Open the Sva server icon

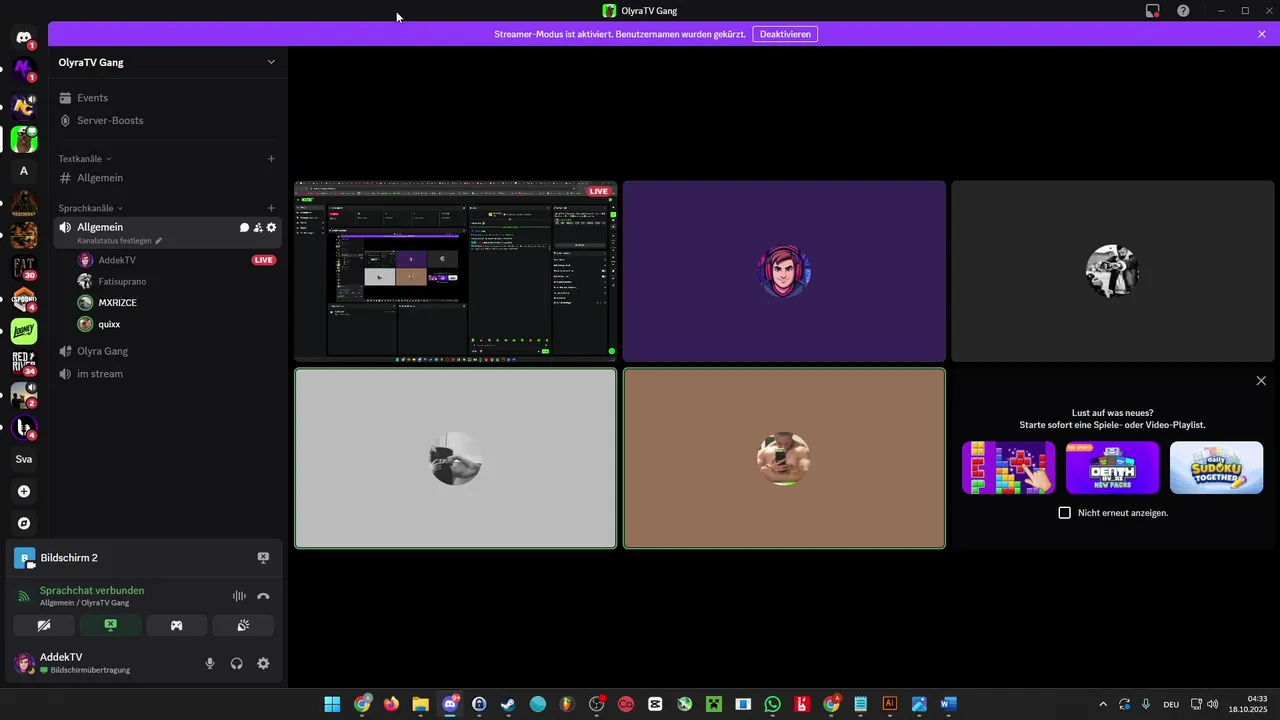(x=24, y=459)
